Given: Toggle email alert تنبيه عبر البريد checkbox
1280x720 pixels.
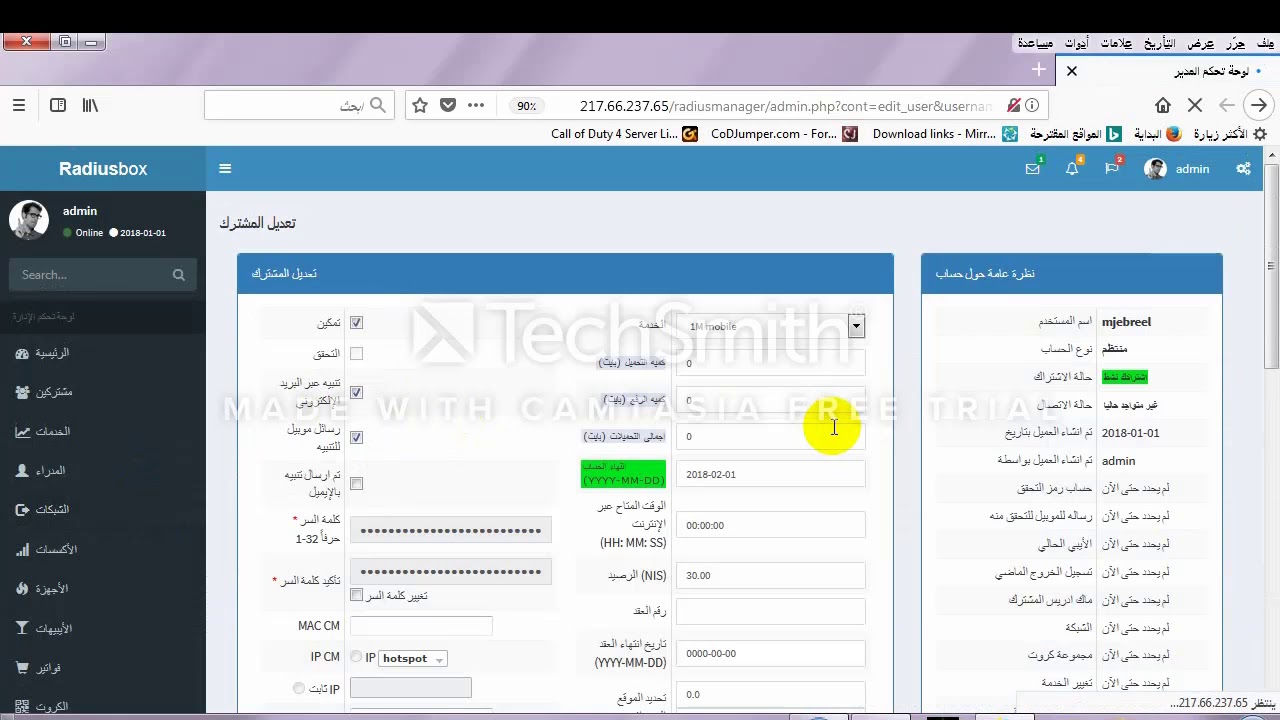Looking at the screenshot, I should (x=356, y=393).
